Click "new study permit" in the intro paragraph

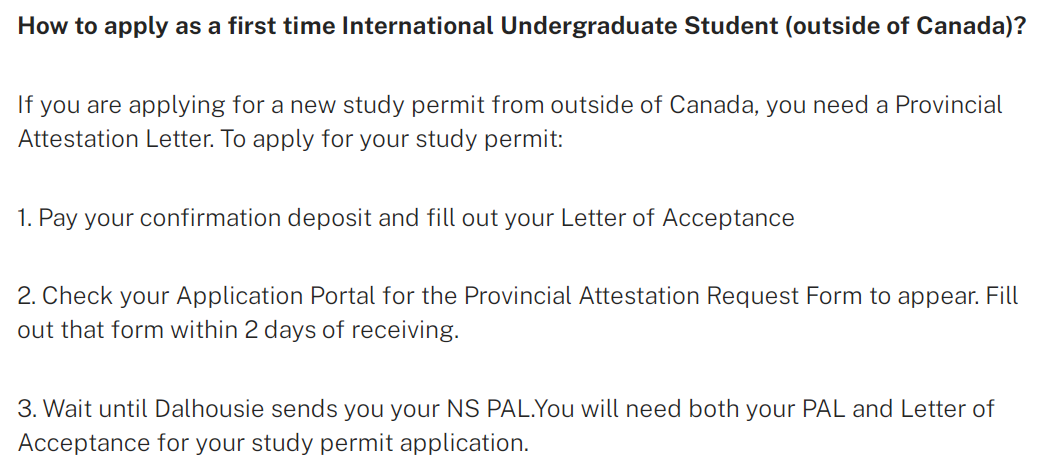coord(406,105)
